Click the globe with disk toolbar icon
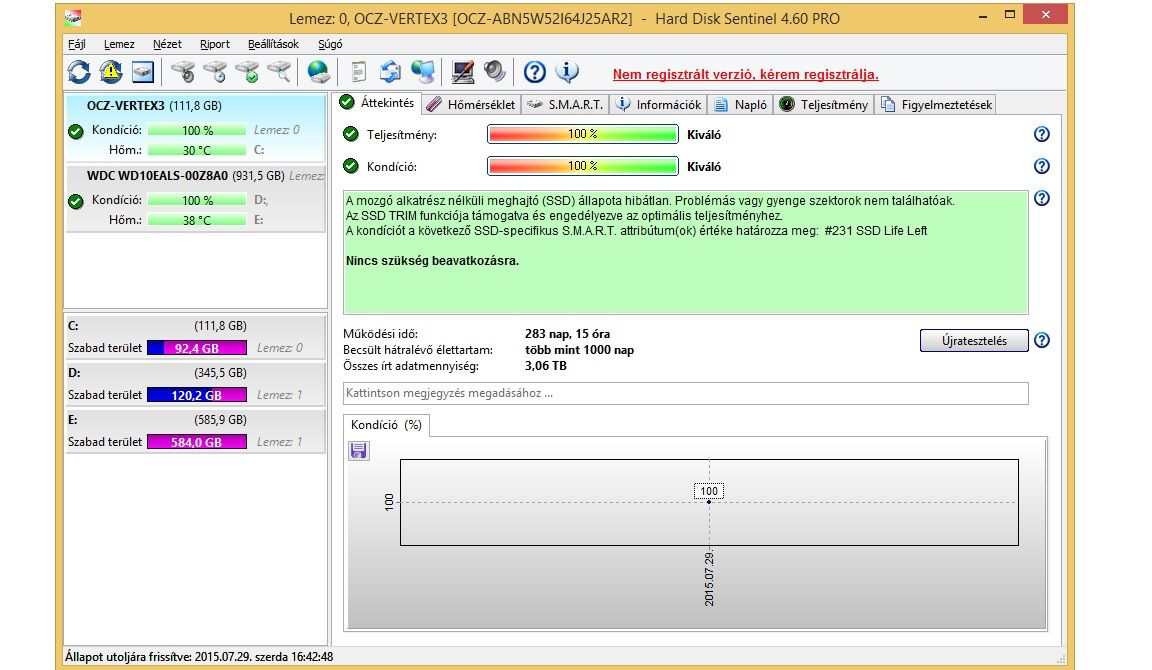Image resolution: width=1152 pixels, height=670 pixels. pos(318,72)
